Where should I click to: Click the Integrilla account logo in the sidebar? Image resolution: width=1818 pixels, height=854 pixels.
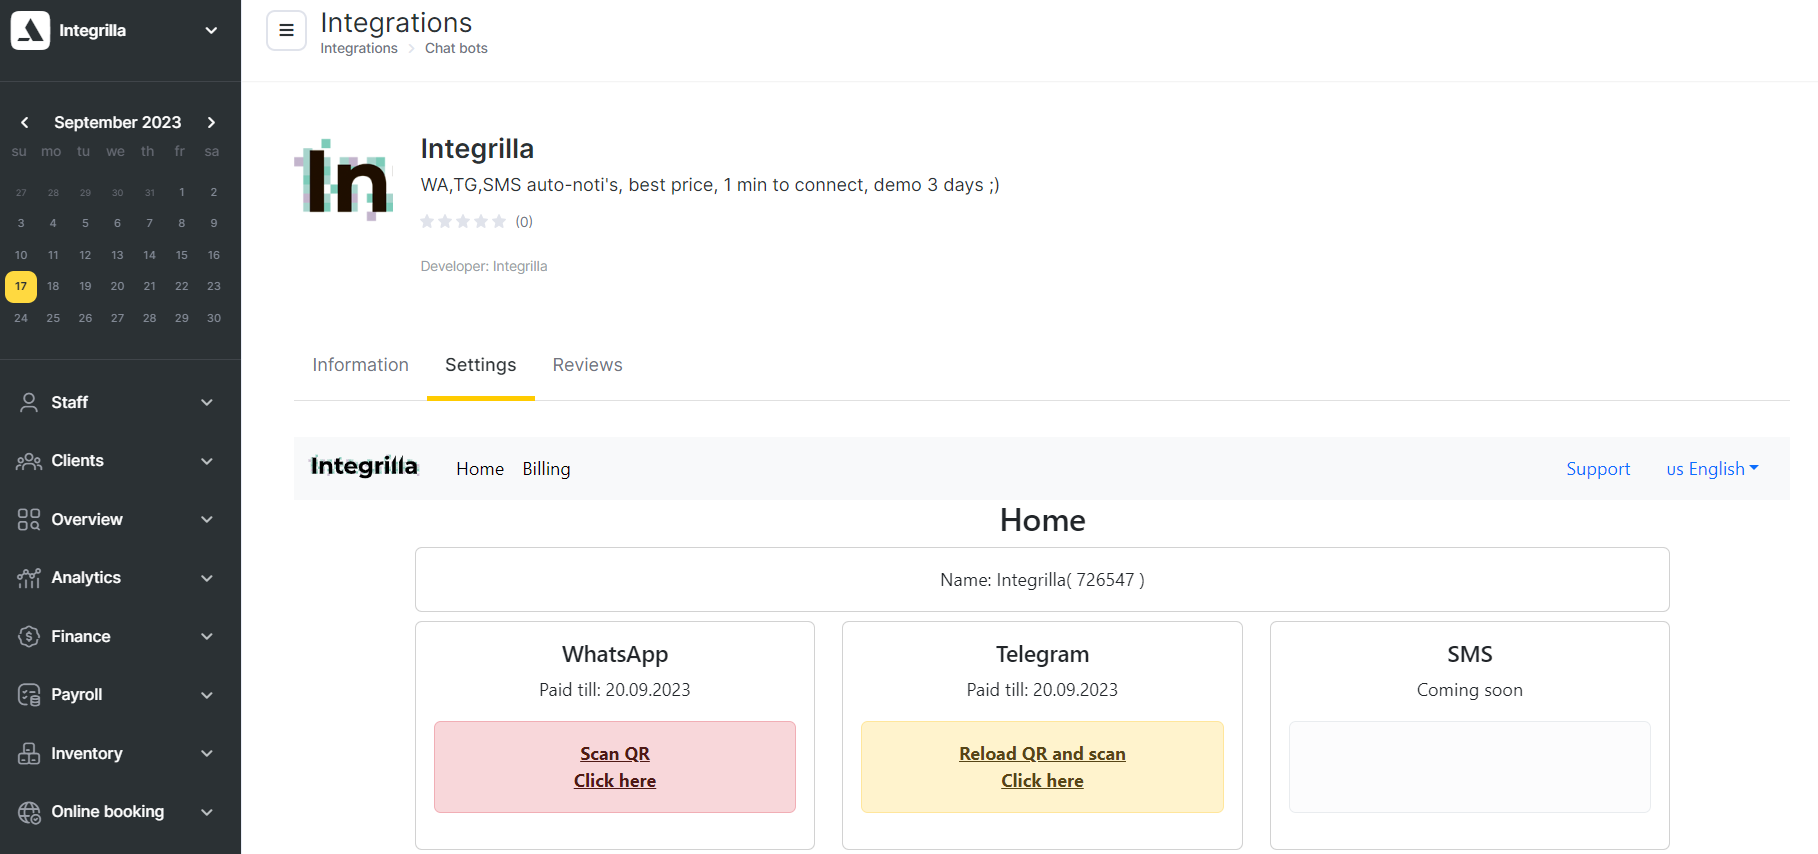(30, 30)
